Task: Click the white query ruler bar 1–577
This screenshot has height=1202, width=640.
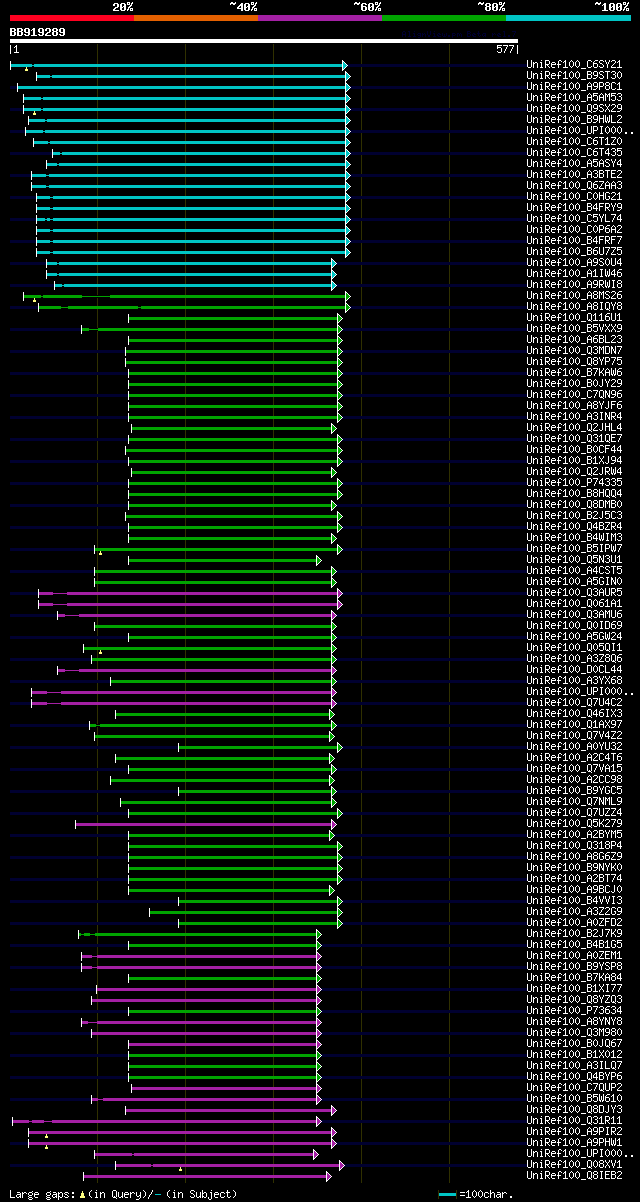Action: (x=264, y=41)
